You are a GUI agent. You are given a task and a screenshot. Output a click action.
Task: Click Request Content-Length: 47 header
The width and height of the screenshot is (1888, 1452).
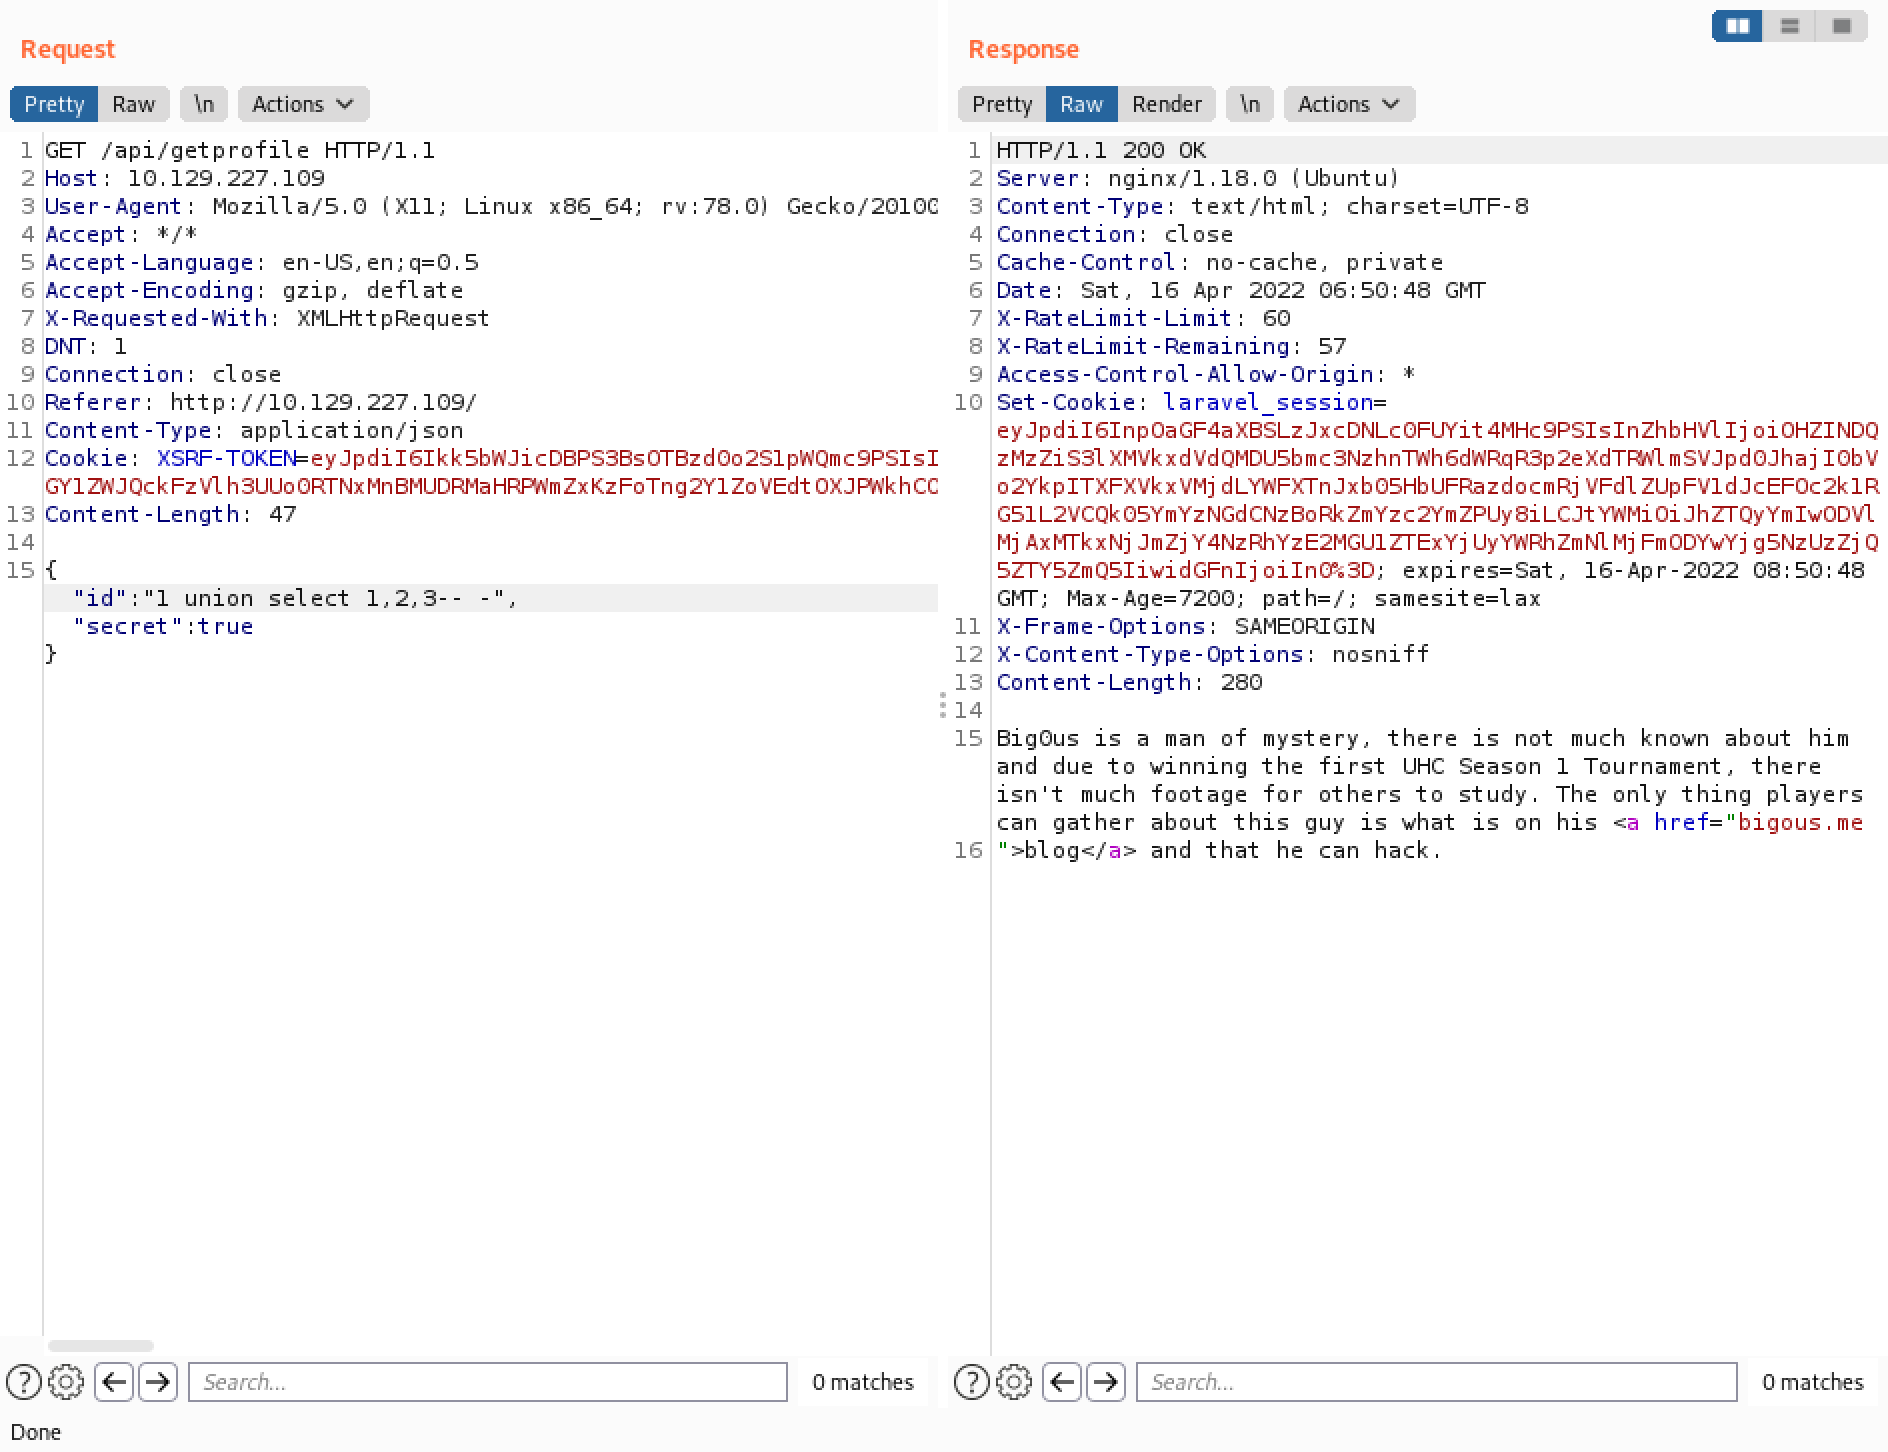pos(171,514)
